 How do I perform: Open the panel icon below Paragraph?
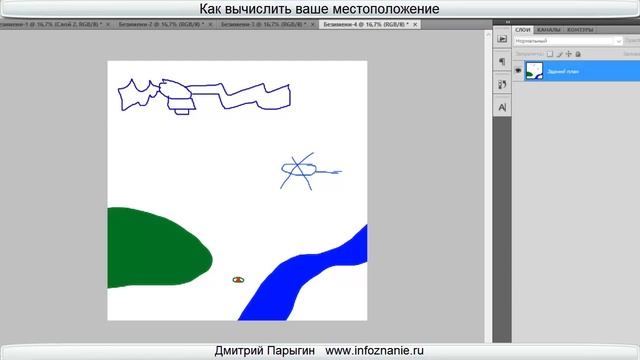coord(502,84)
